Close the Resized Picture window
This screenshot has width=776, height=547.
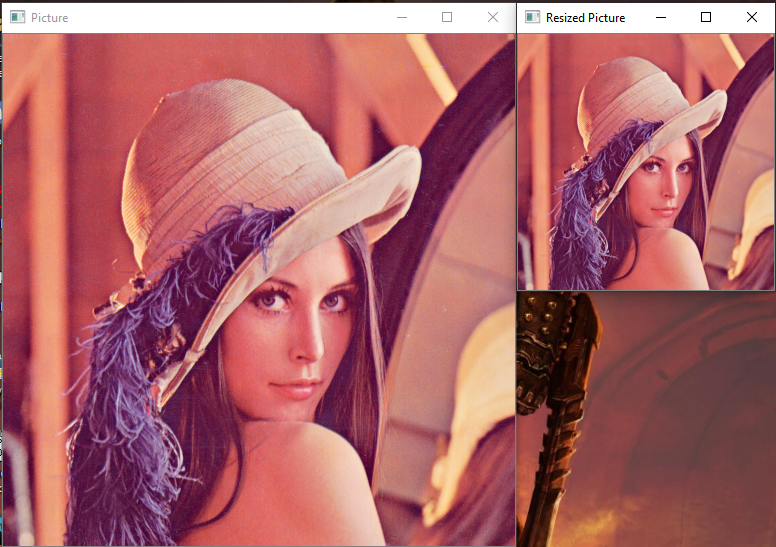(x=752, y=17)
